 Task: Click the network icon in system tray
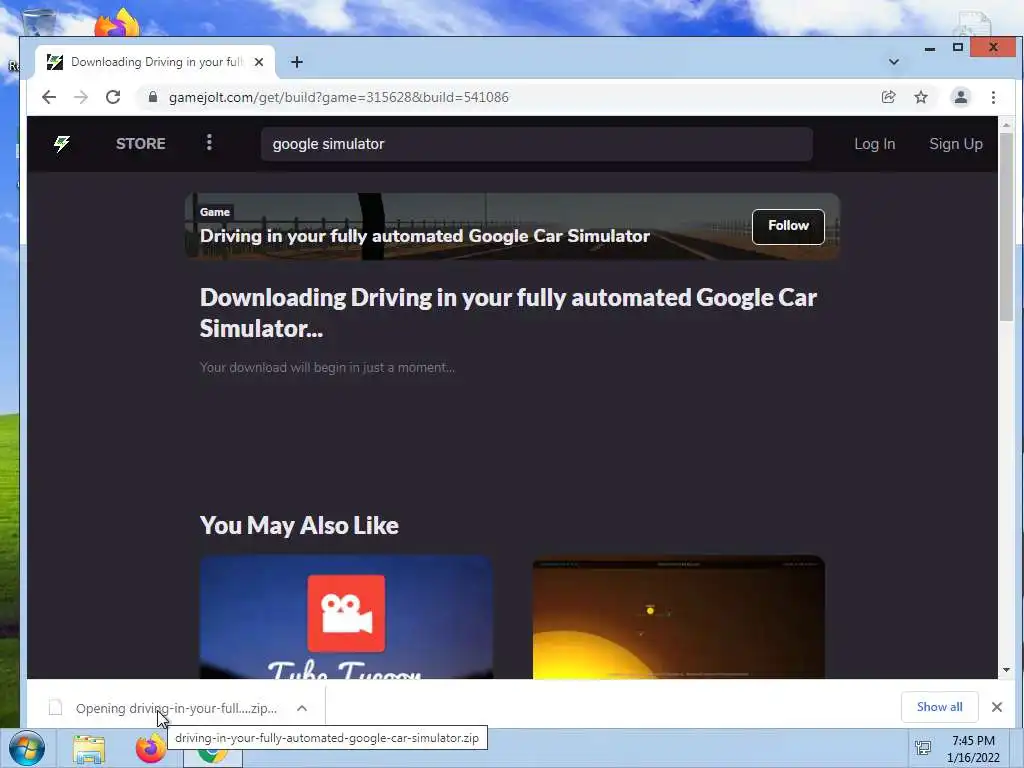(923, 748)
